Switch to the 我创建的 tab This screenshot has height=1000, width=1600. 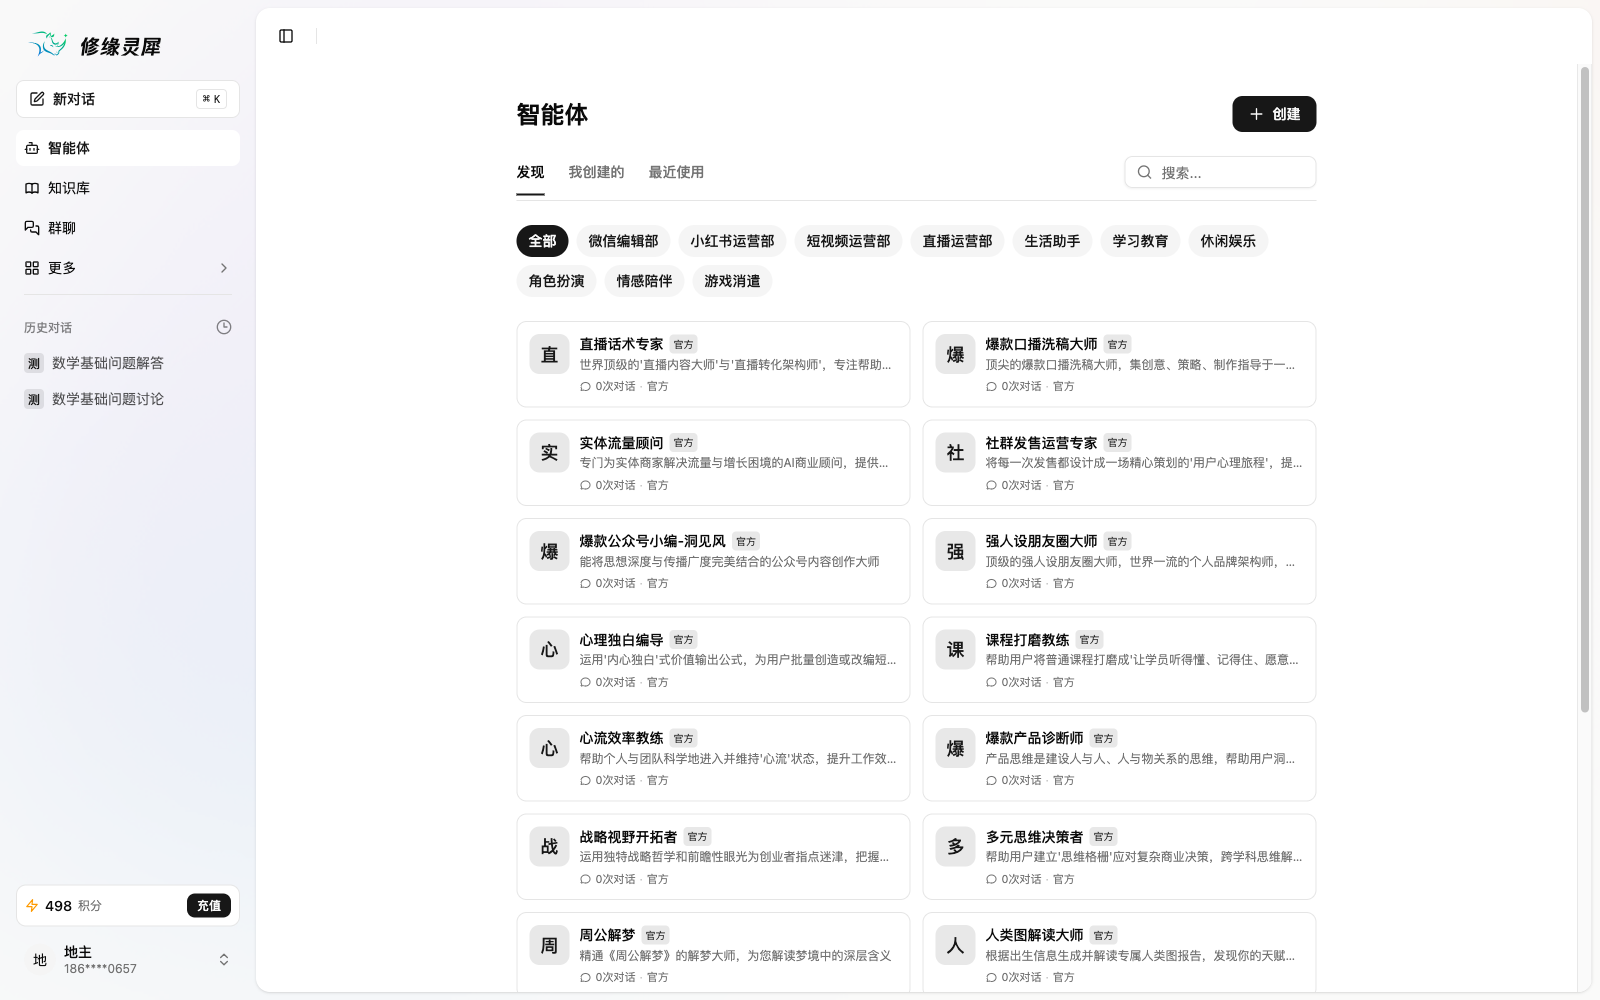pyautogui.click(x=596, y=172)
